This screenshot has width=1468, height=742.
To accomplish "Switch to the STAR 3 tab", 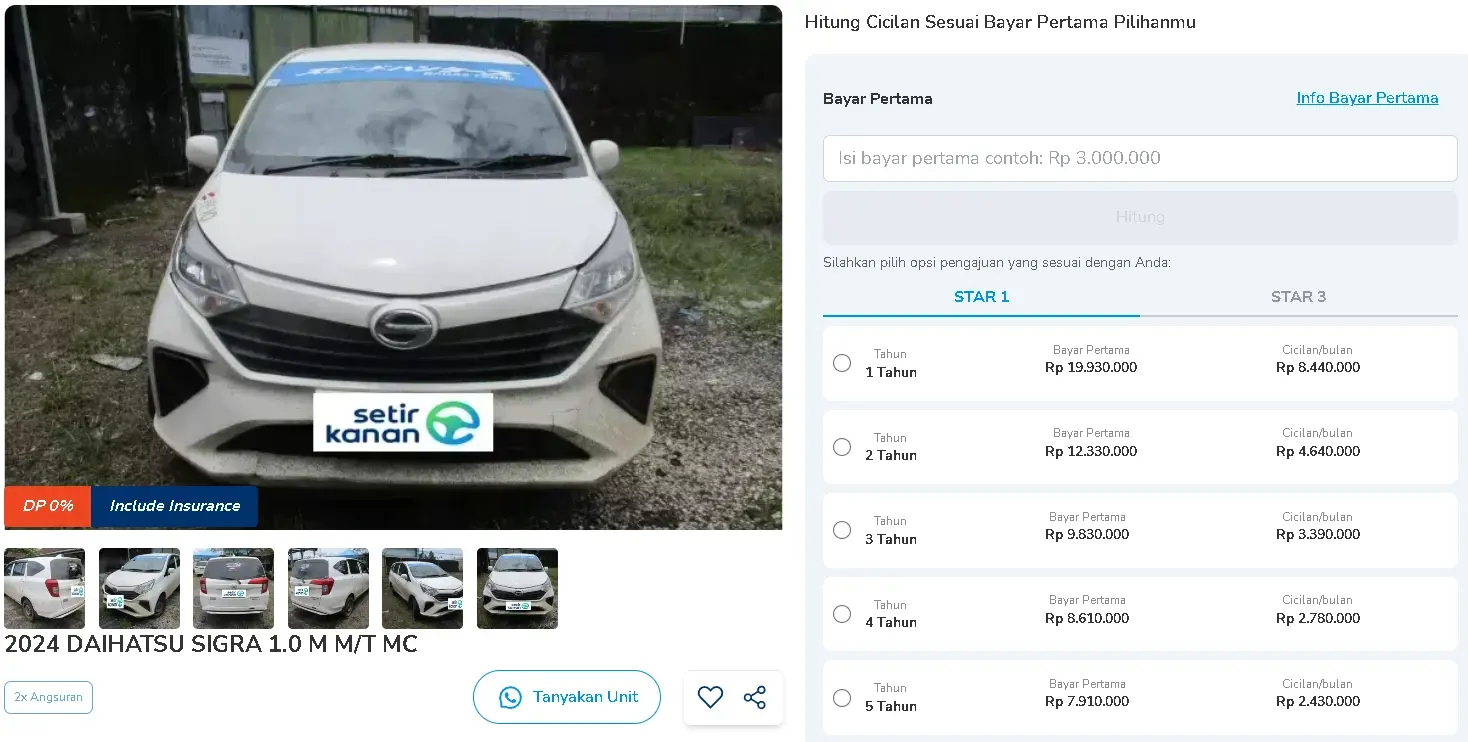I will click(x=1298, y=297).
